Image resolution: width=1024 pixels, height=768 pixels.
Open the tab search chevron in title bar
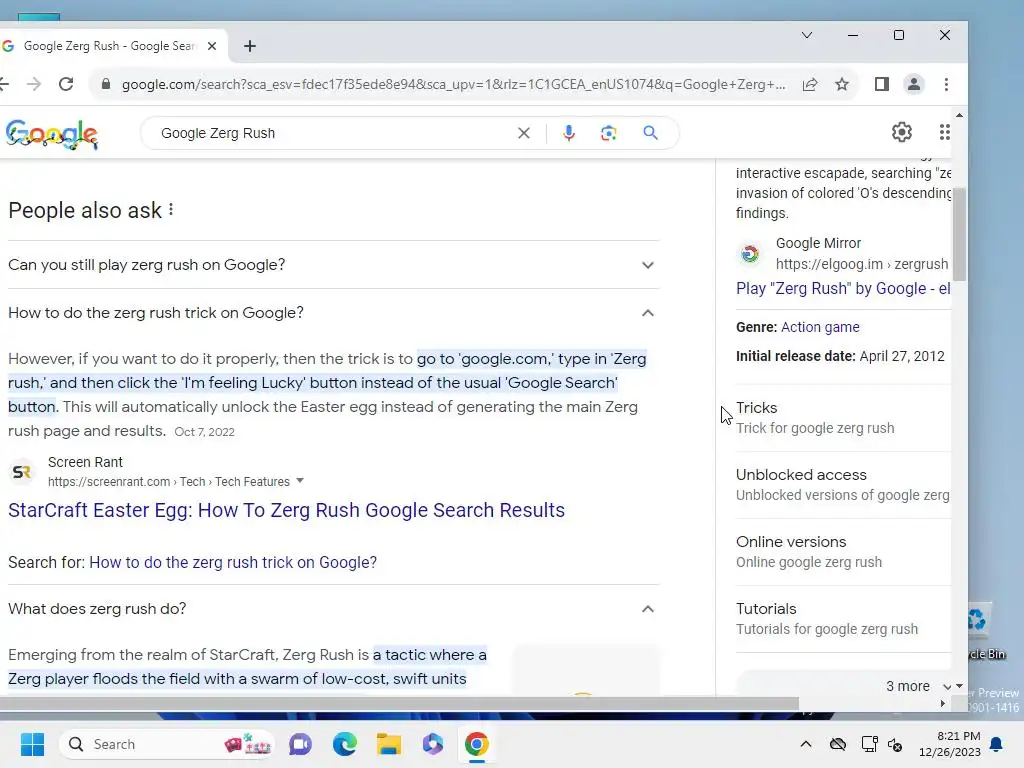pyautogui.click(x=807, y=35)
